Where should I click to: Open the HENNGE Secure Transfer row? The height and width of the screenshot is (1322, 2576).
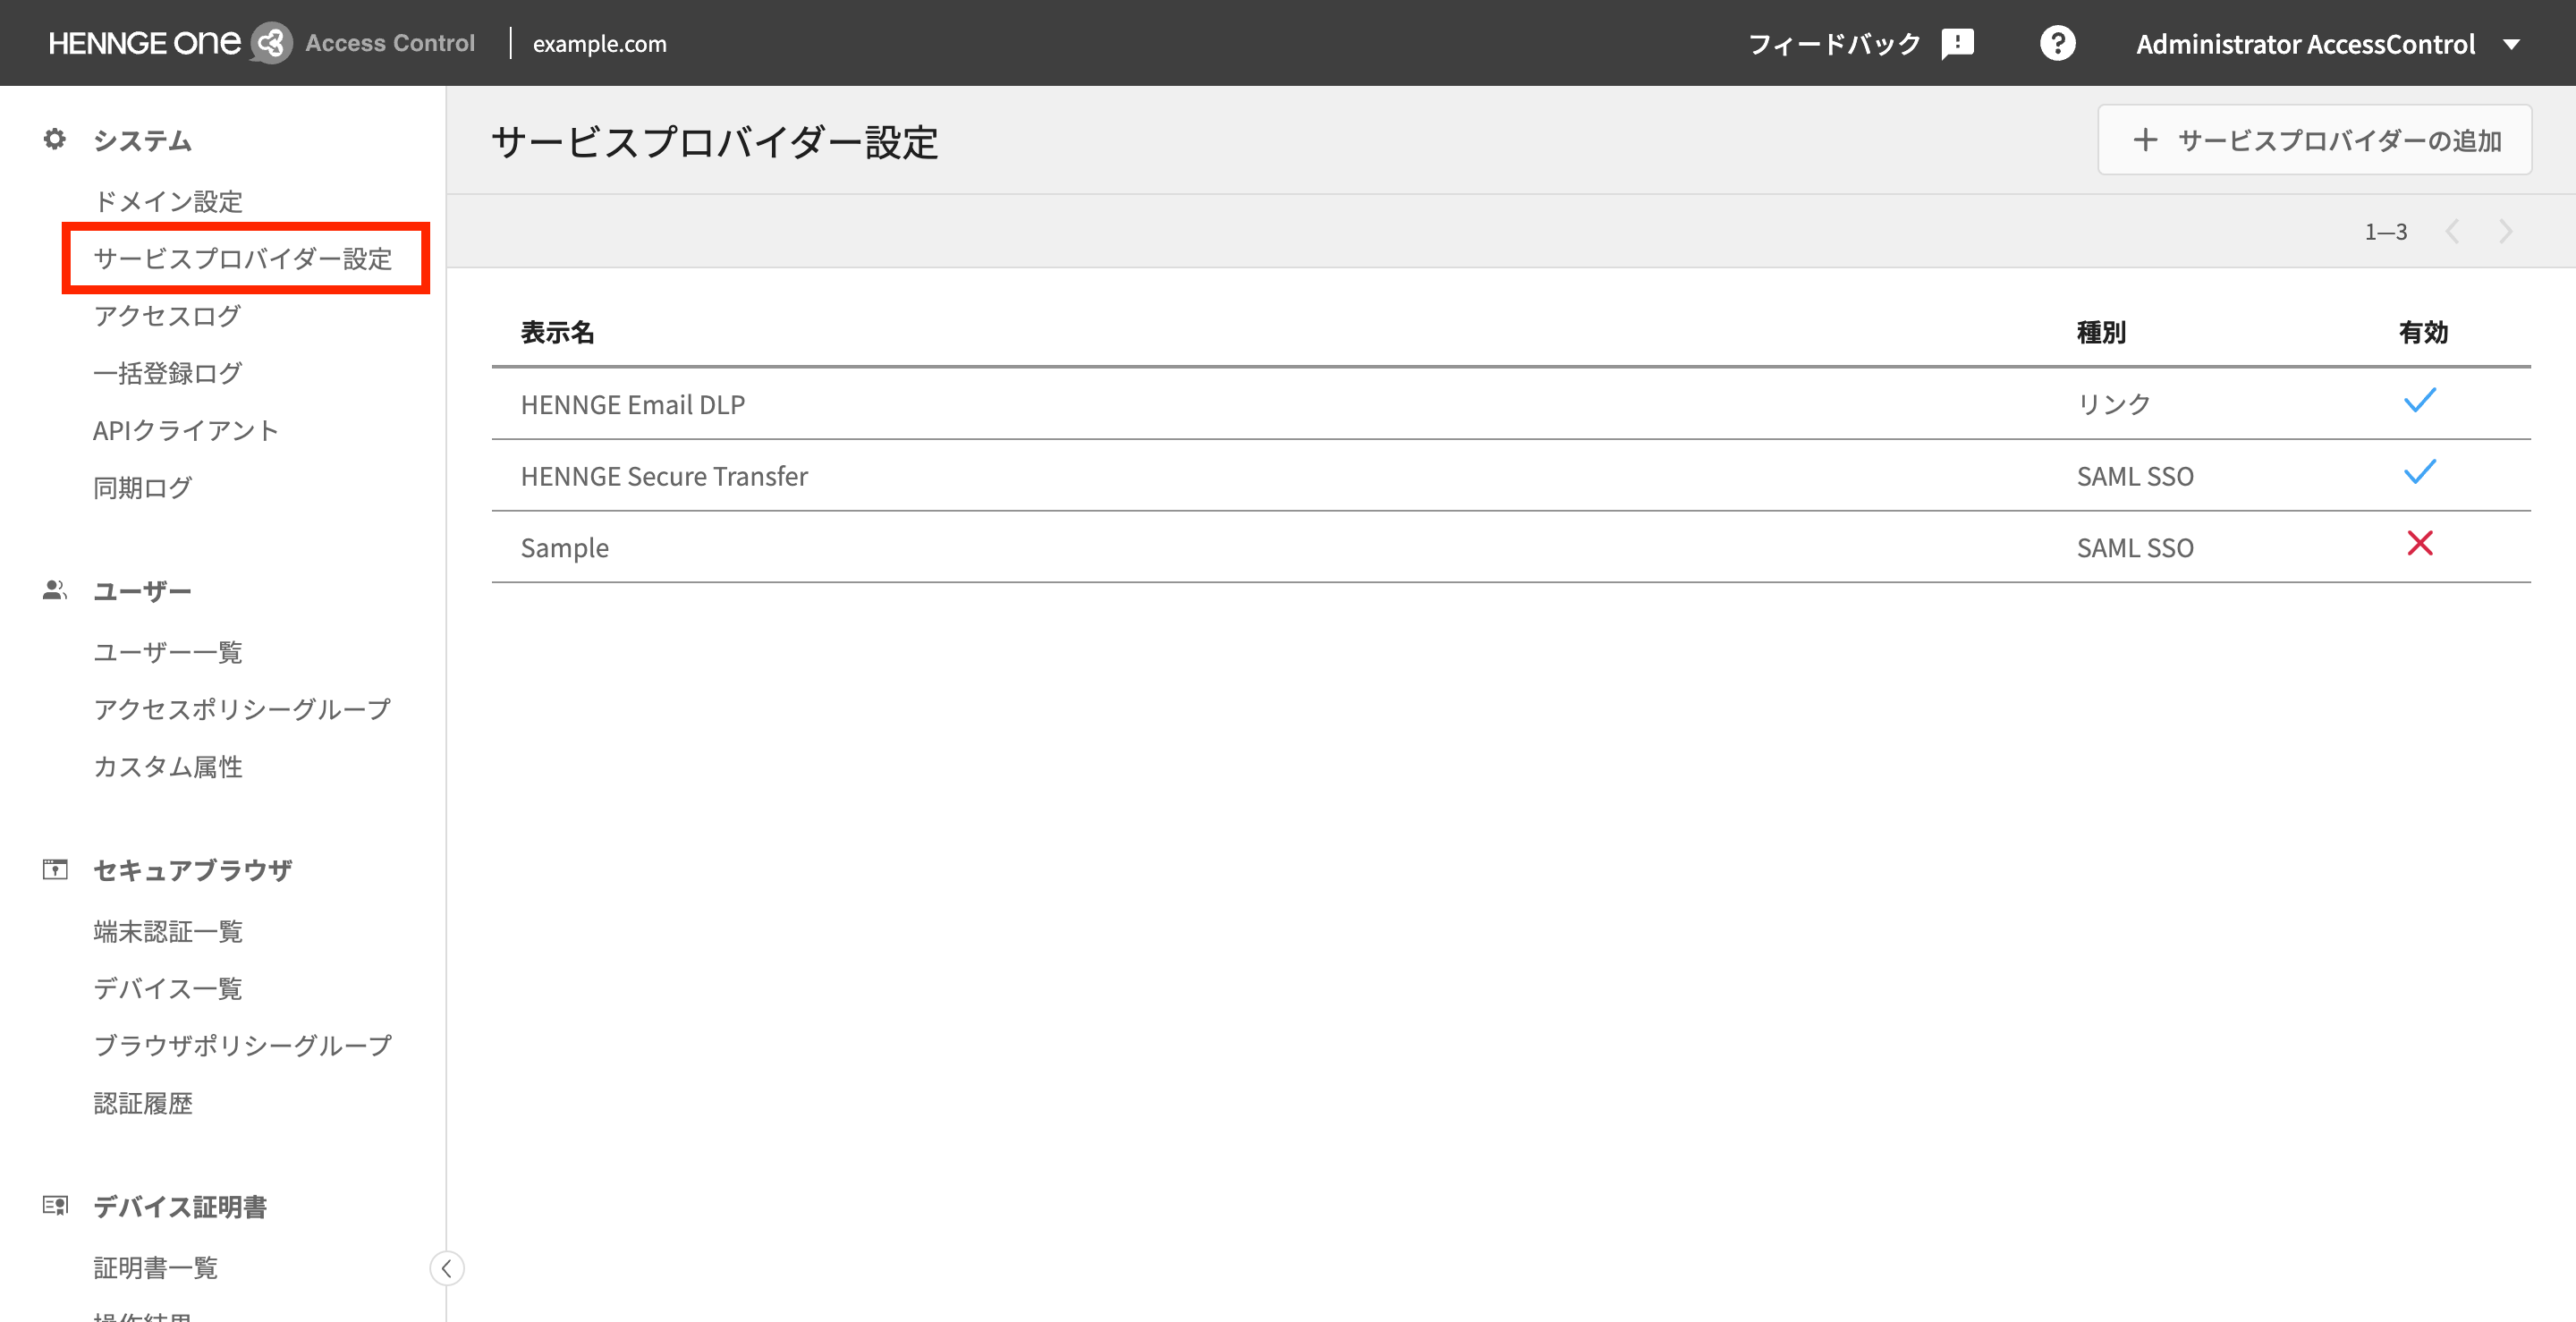[1511, 476]
